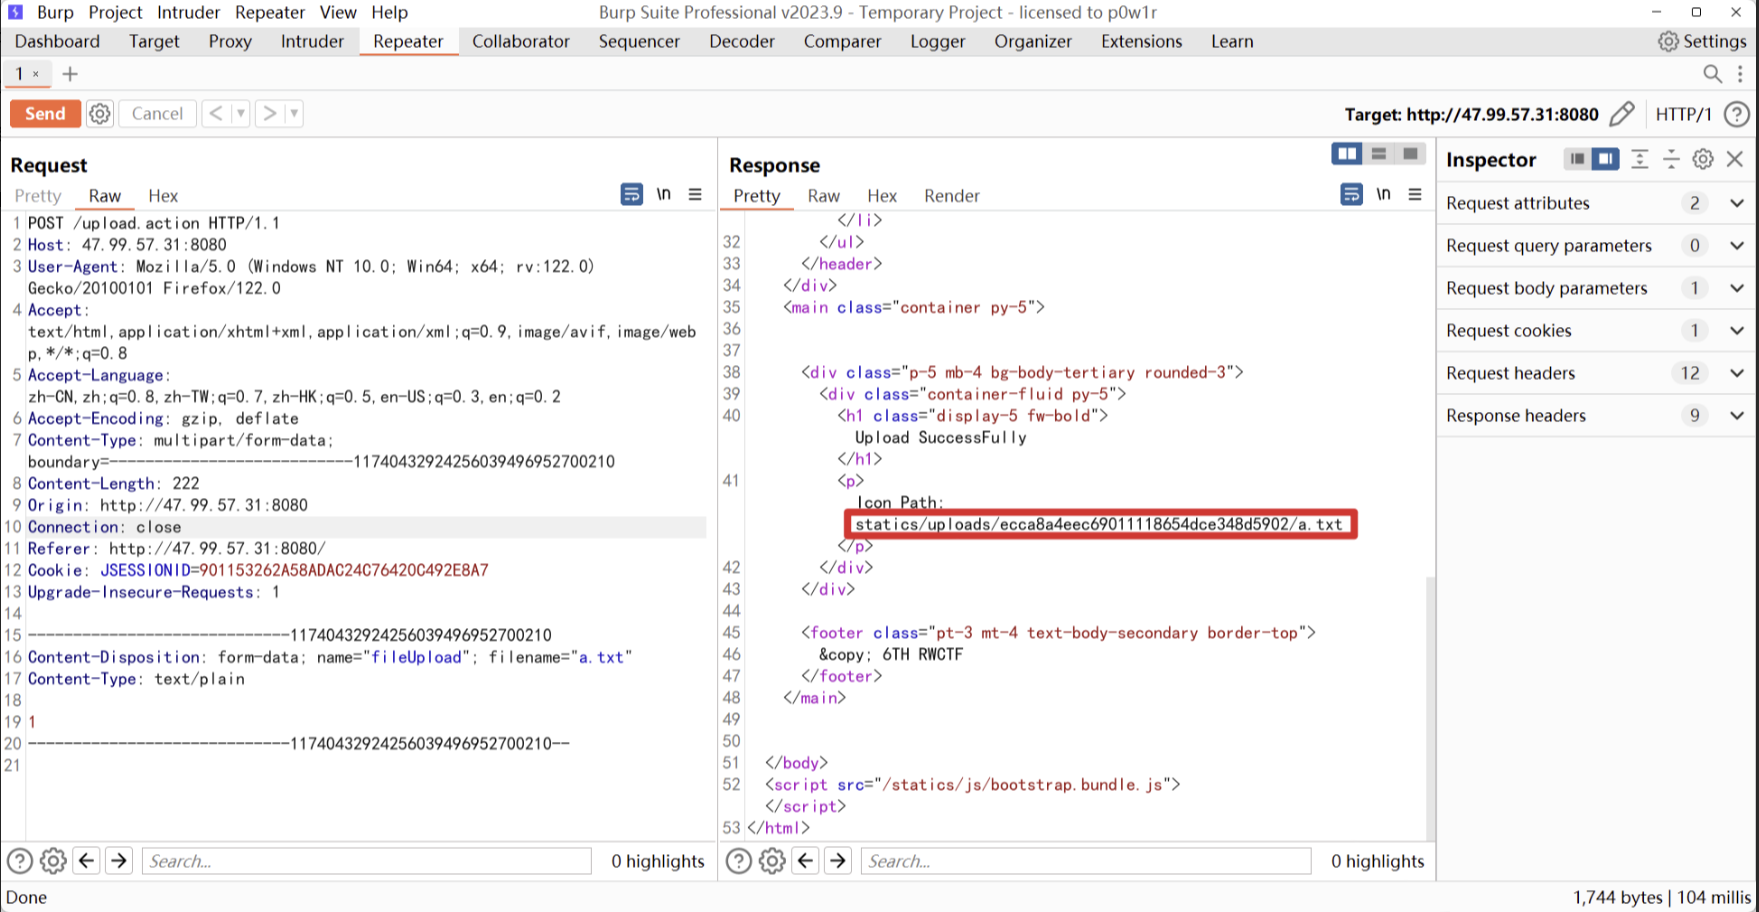Open request search settings gear

click(53, 861)
